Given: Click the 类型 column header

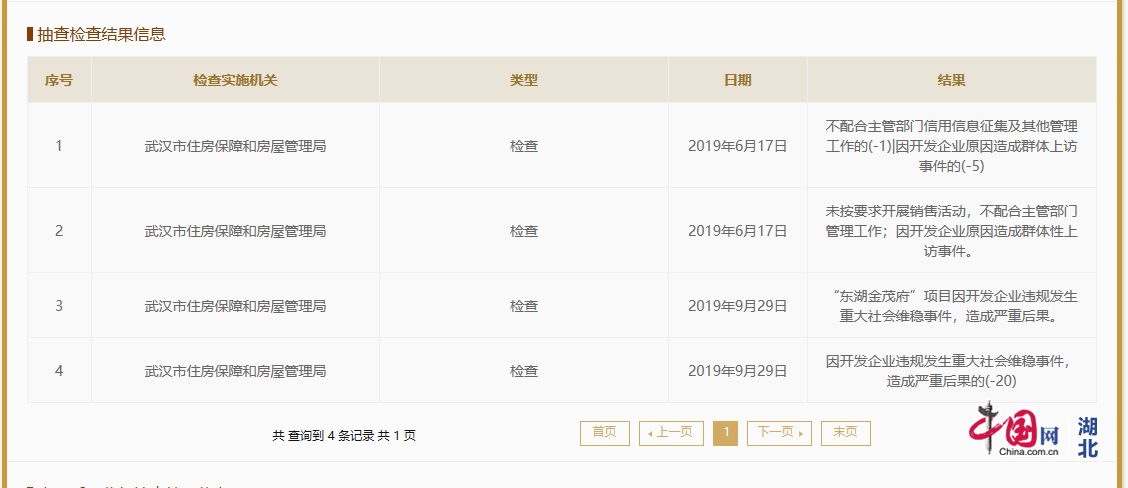Looking at the screenshot, I should [524, 80].
